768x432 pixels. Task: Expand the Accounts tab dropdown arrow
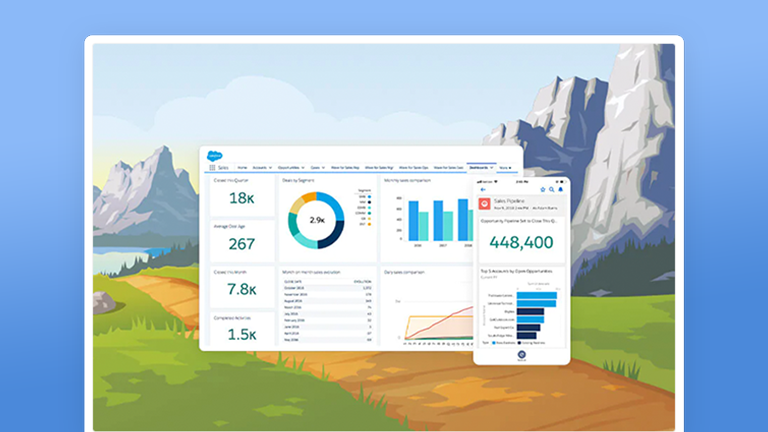click(270, 168)
